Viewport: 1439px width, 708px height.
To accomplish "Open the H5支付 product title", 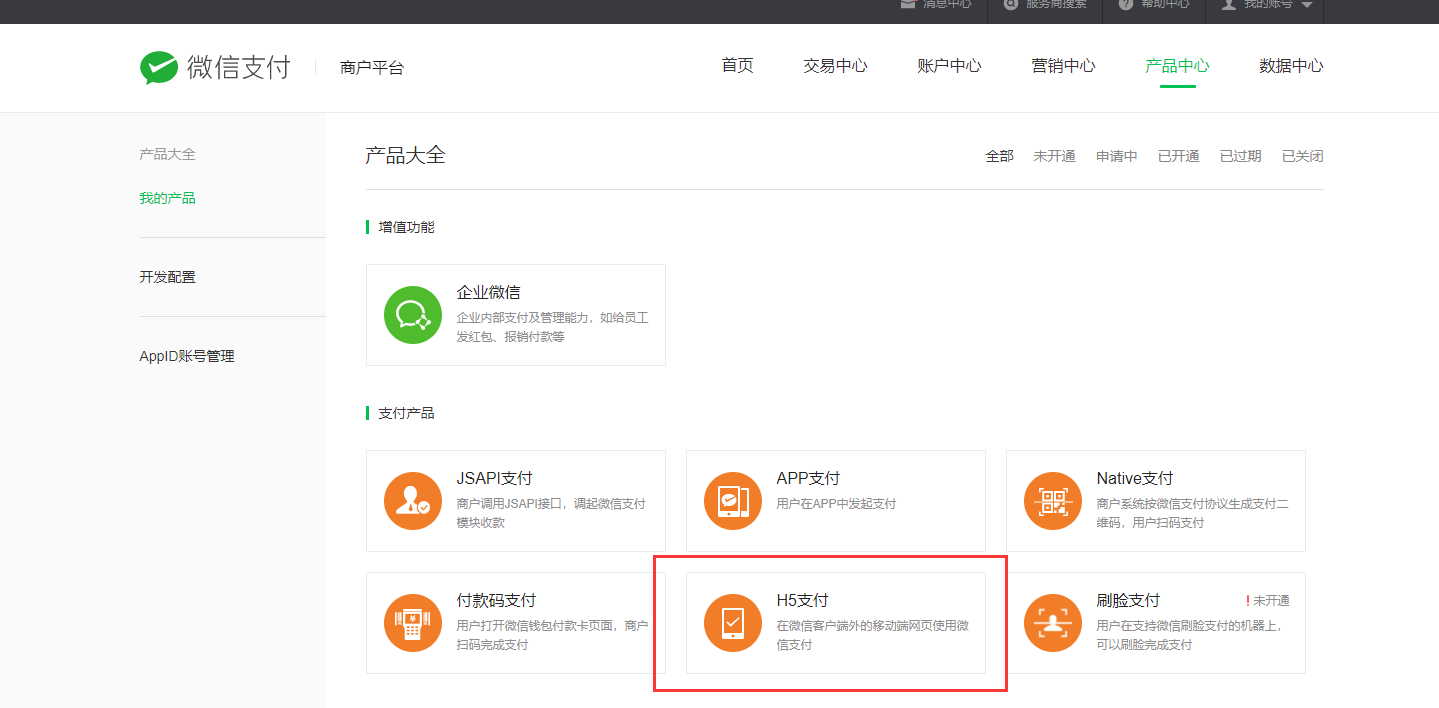I will 802,601.
